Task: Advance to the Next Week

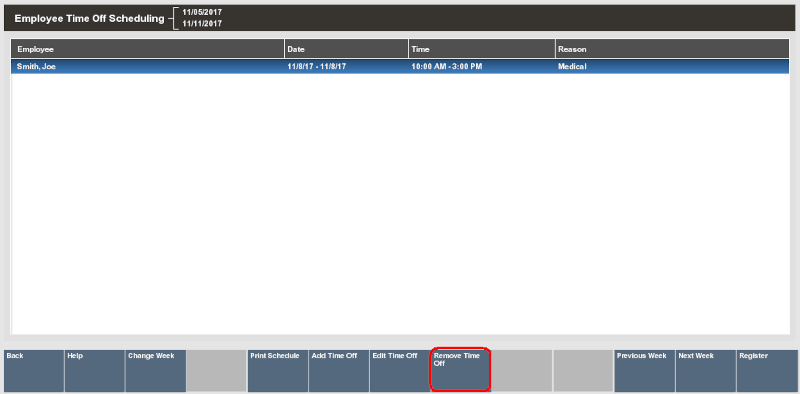Action: tap(705, 371)
